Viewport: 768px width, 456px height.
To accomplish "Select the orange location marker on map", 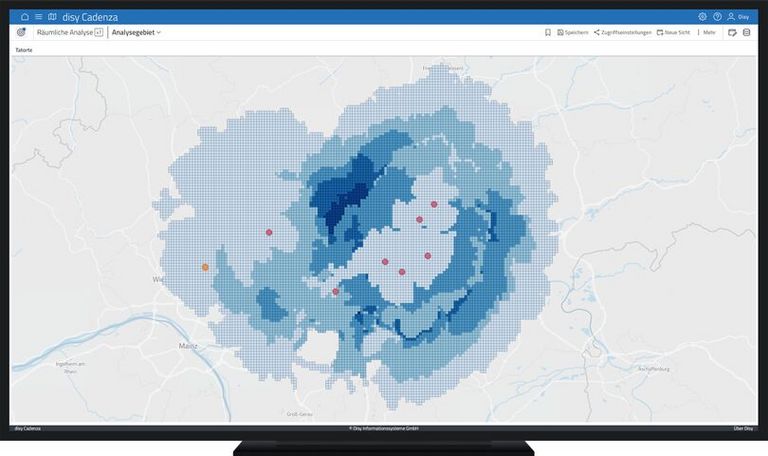I will 205,267.
